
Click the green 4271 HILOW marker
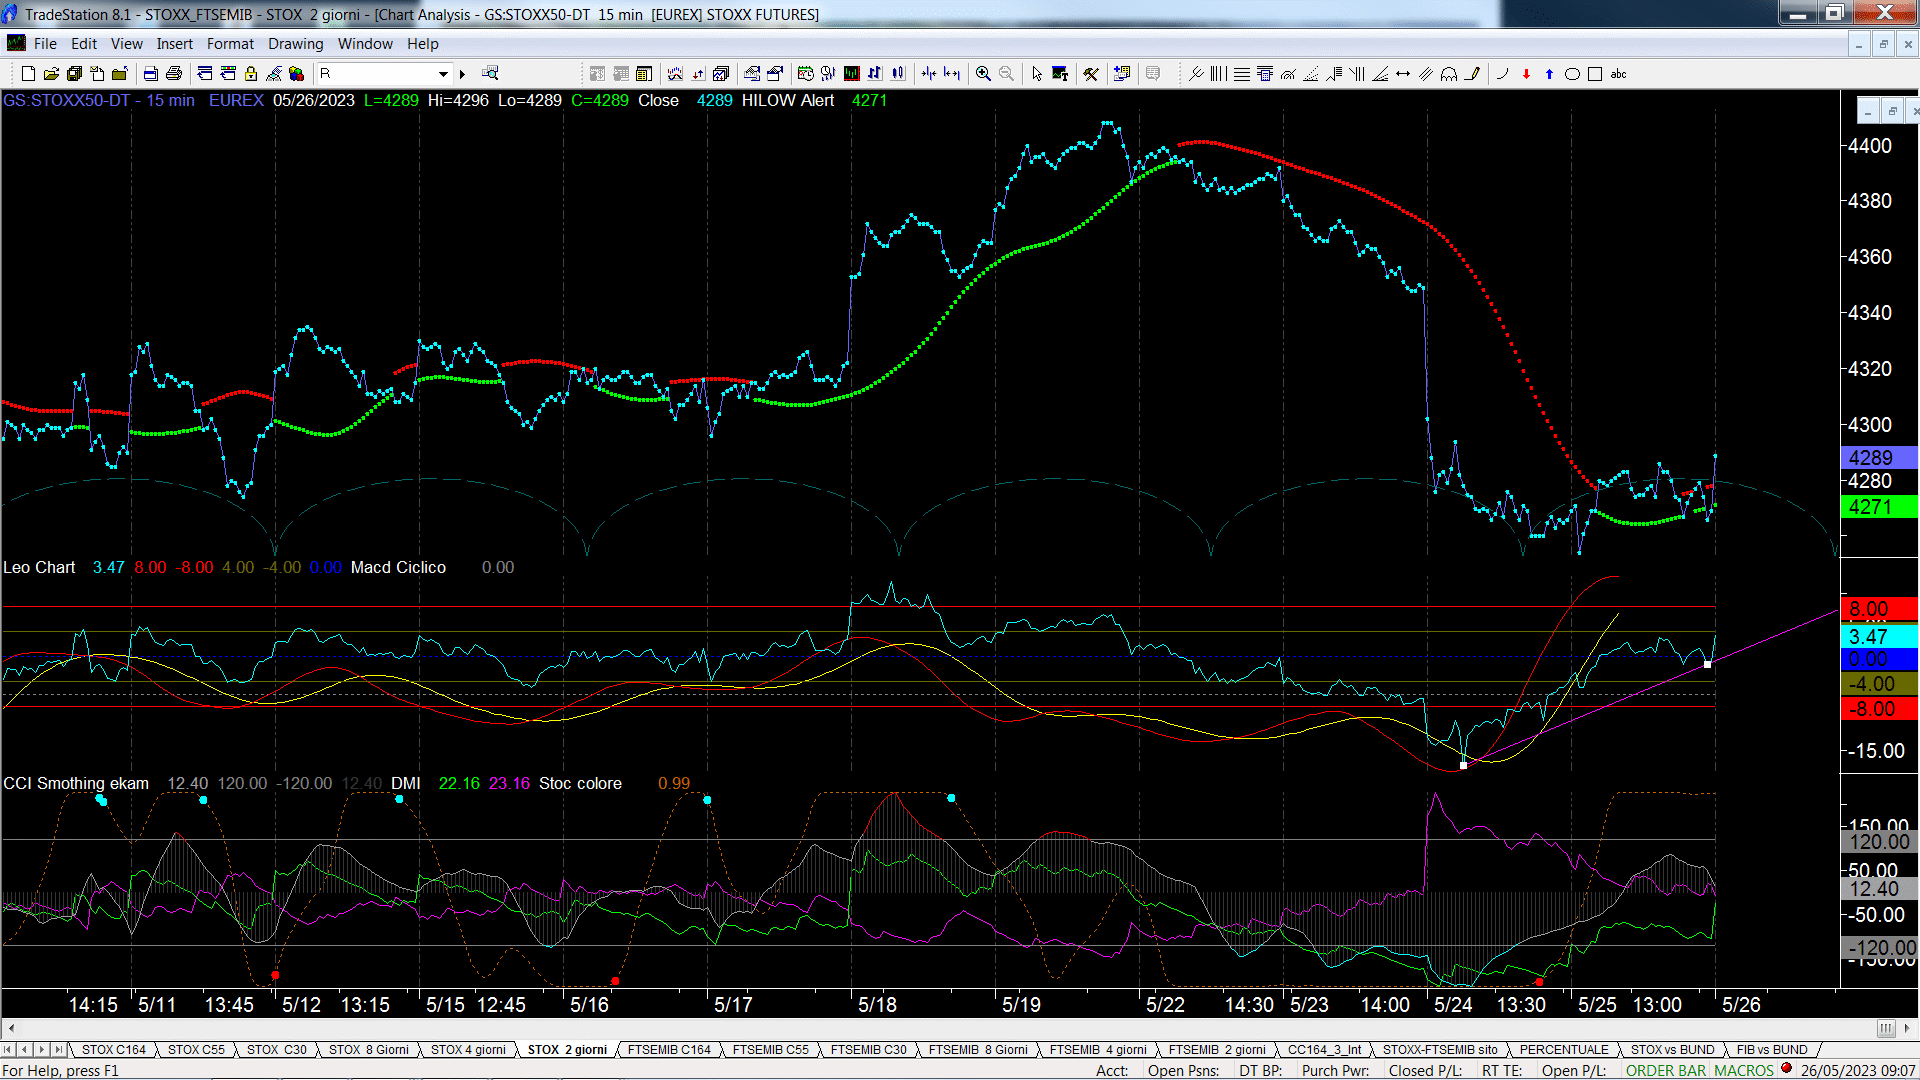[1879, 507]
